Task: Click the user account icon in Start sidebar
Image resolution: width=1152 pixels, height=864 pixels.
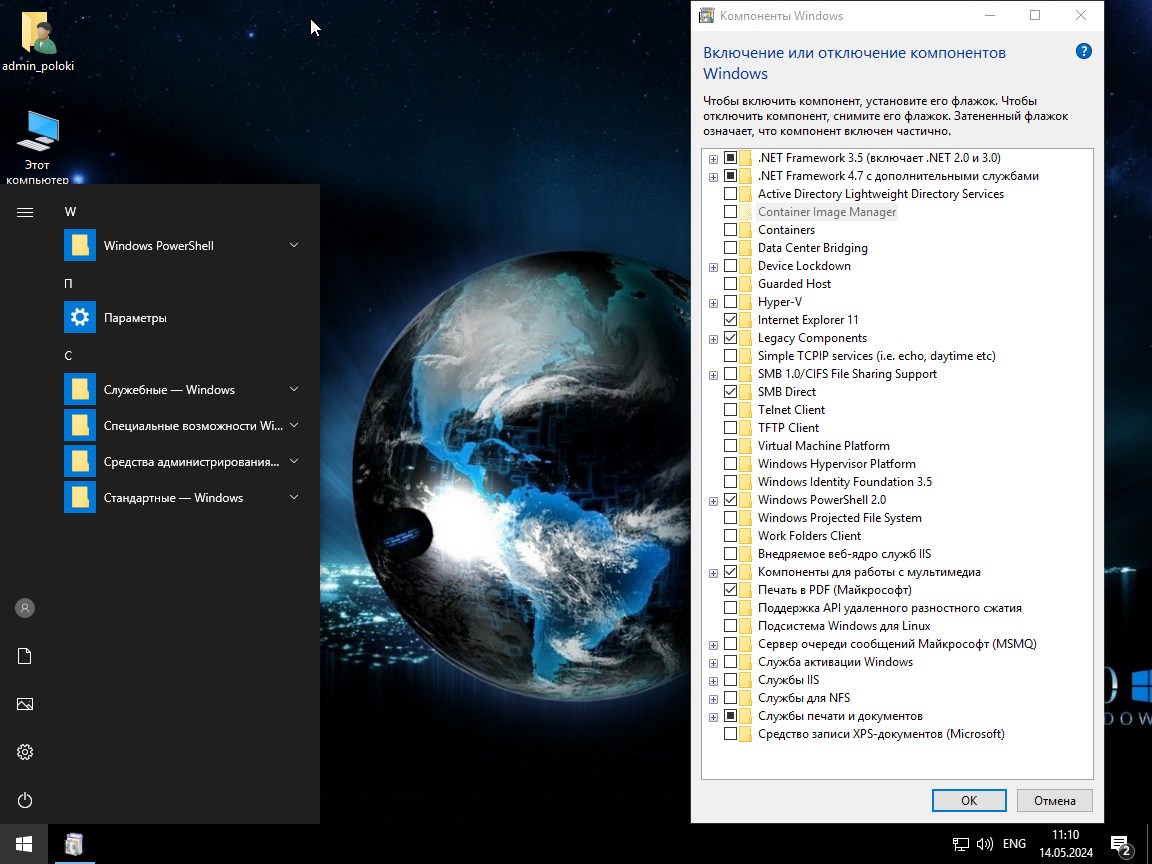Action: (24, 608)
